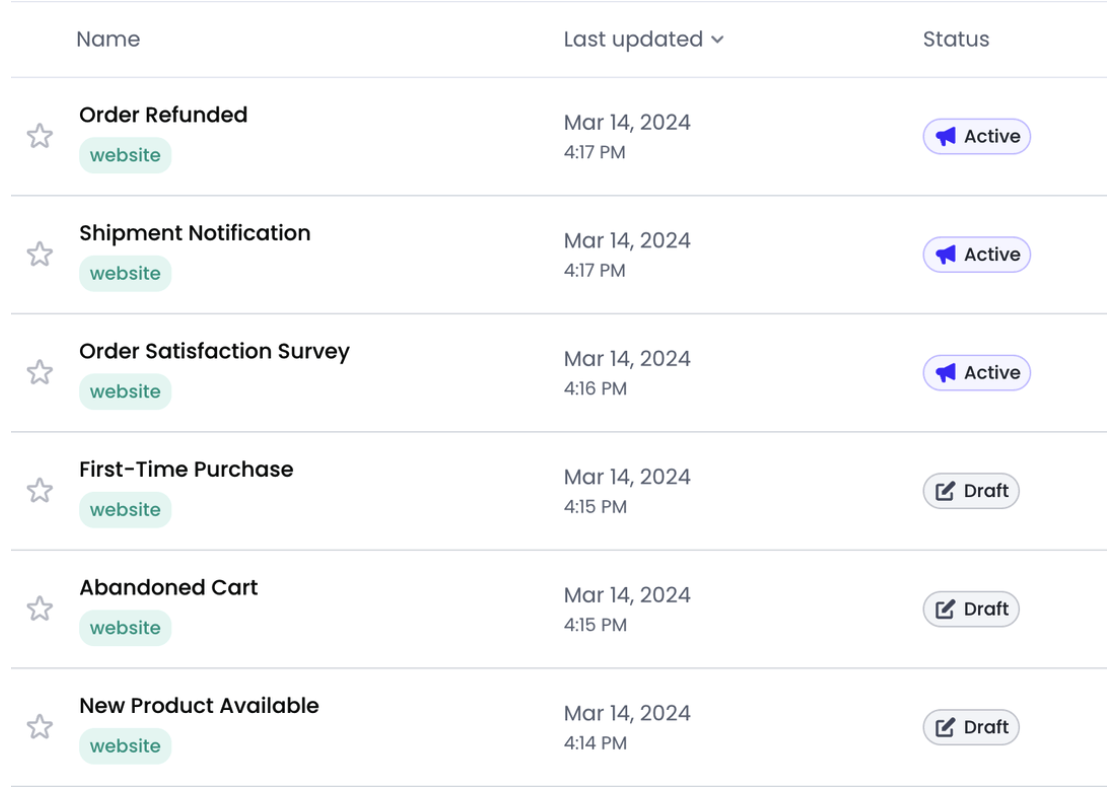1110x790 pixels.
Task: Star the Order Refunded flow
Action: point(40,136)
